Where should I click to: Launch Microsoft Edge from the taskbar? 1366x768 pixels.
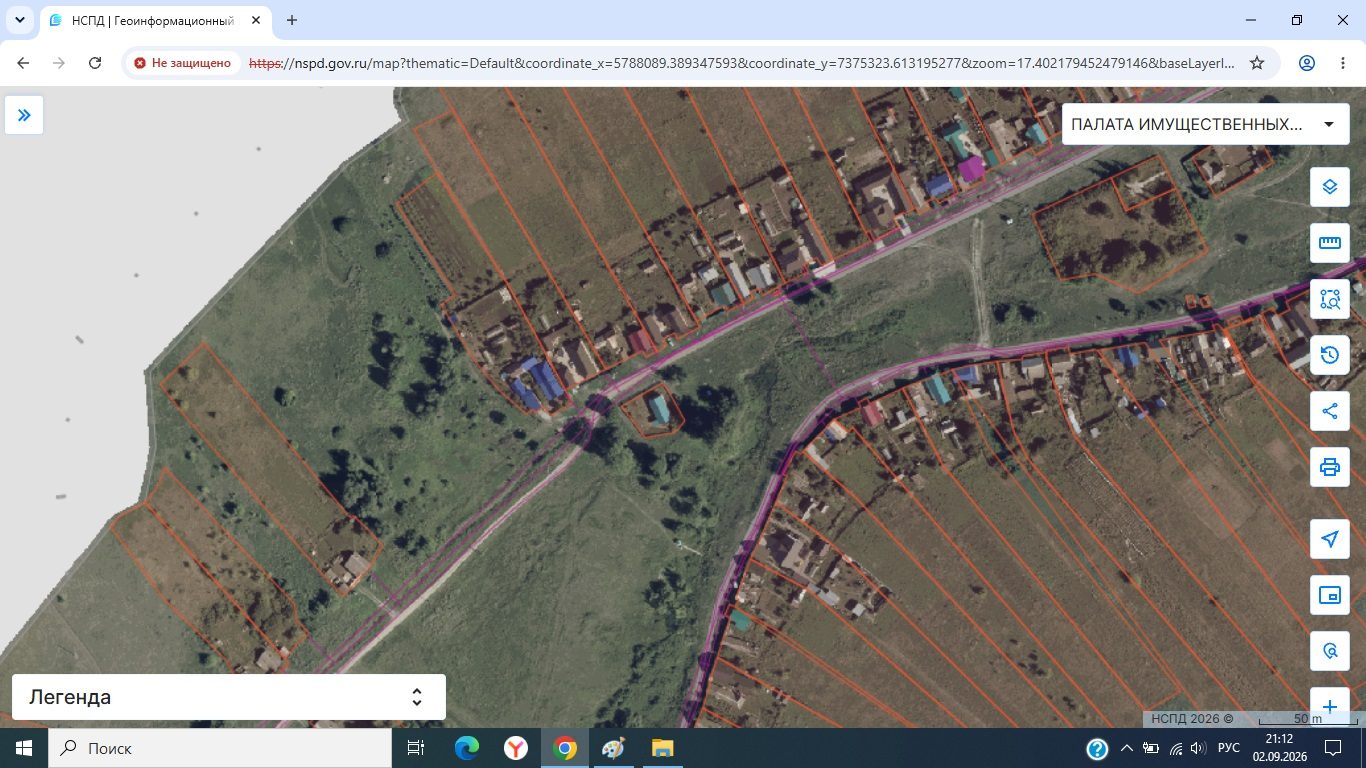point(467,748)
